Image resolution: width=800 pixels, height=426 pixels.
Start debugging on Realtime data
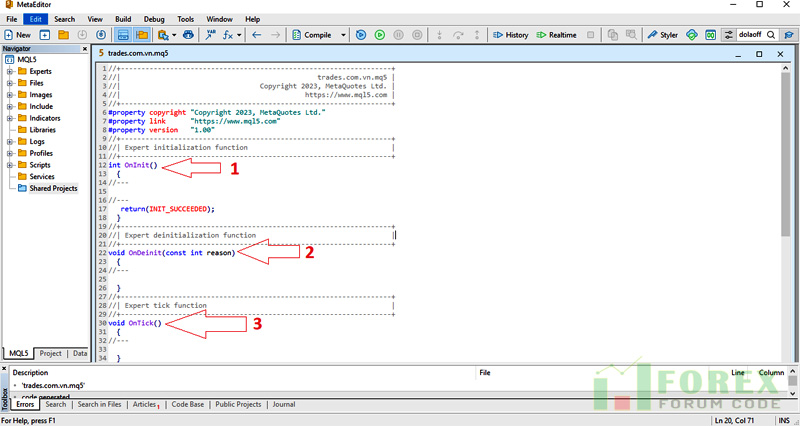pos(556,35)
